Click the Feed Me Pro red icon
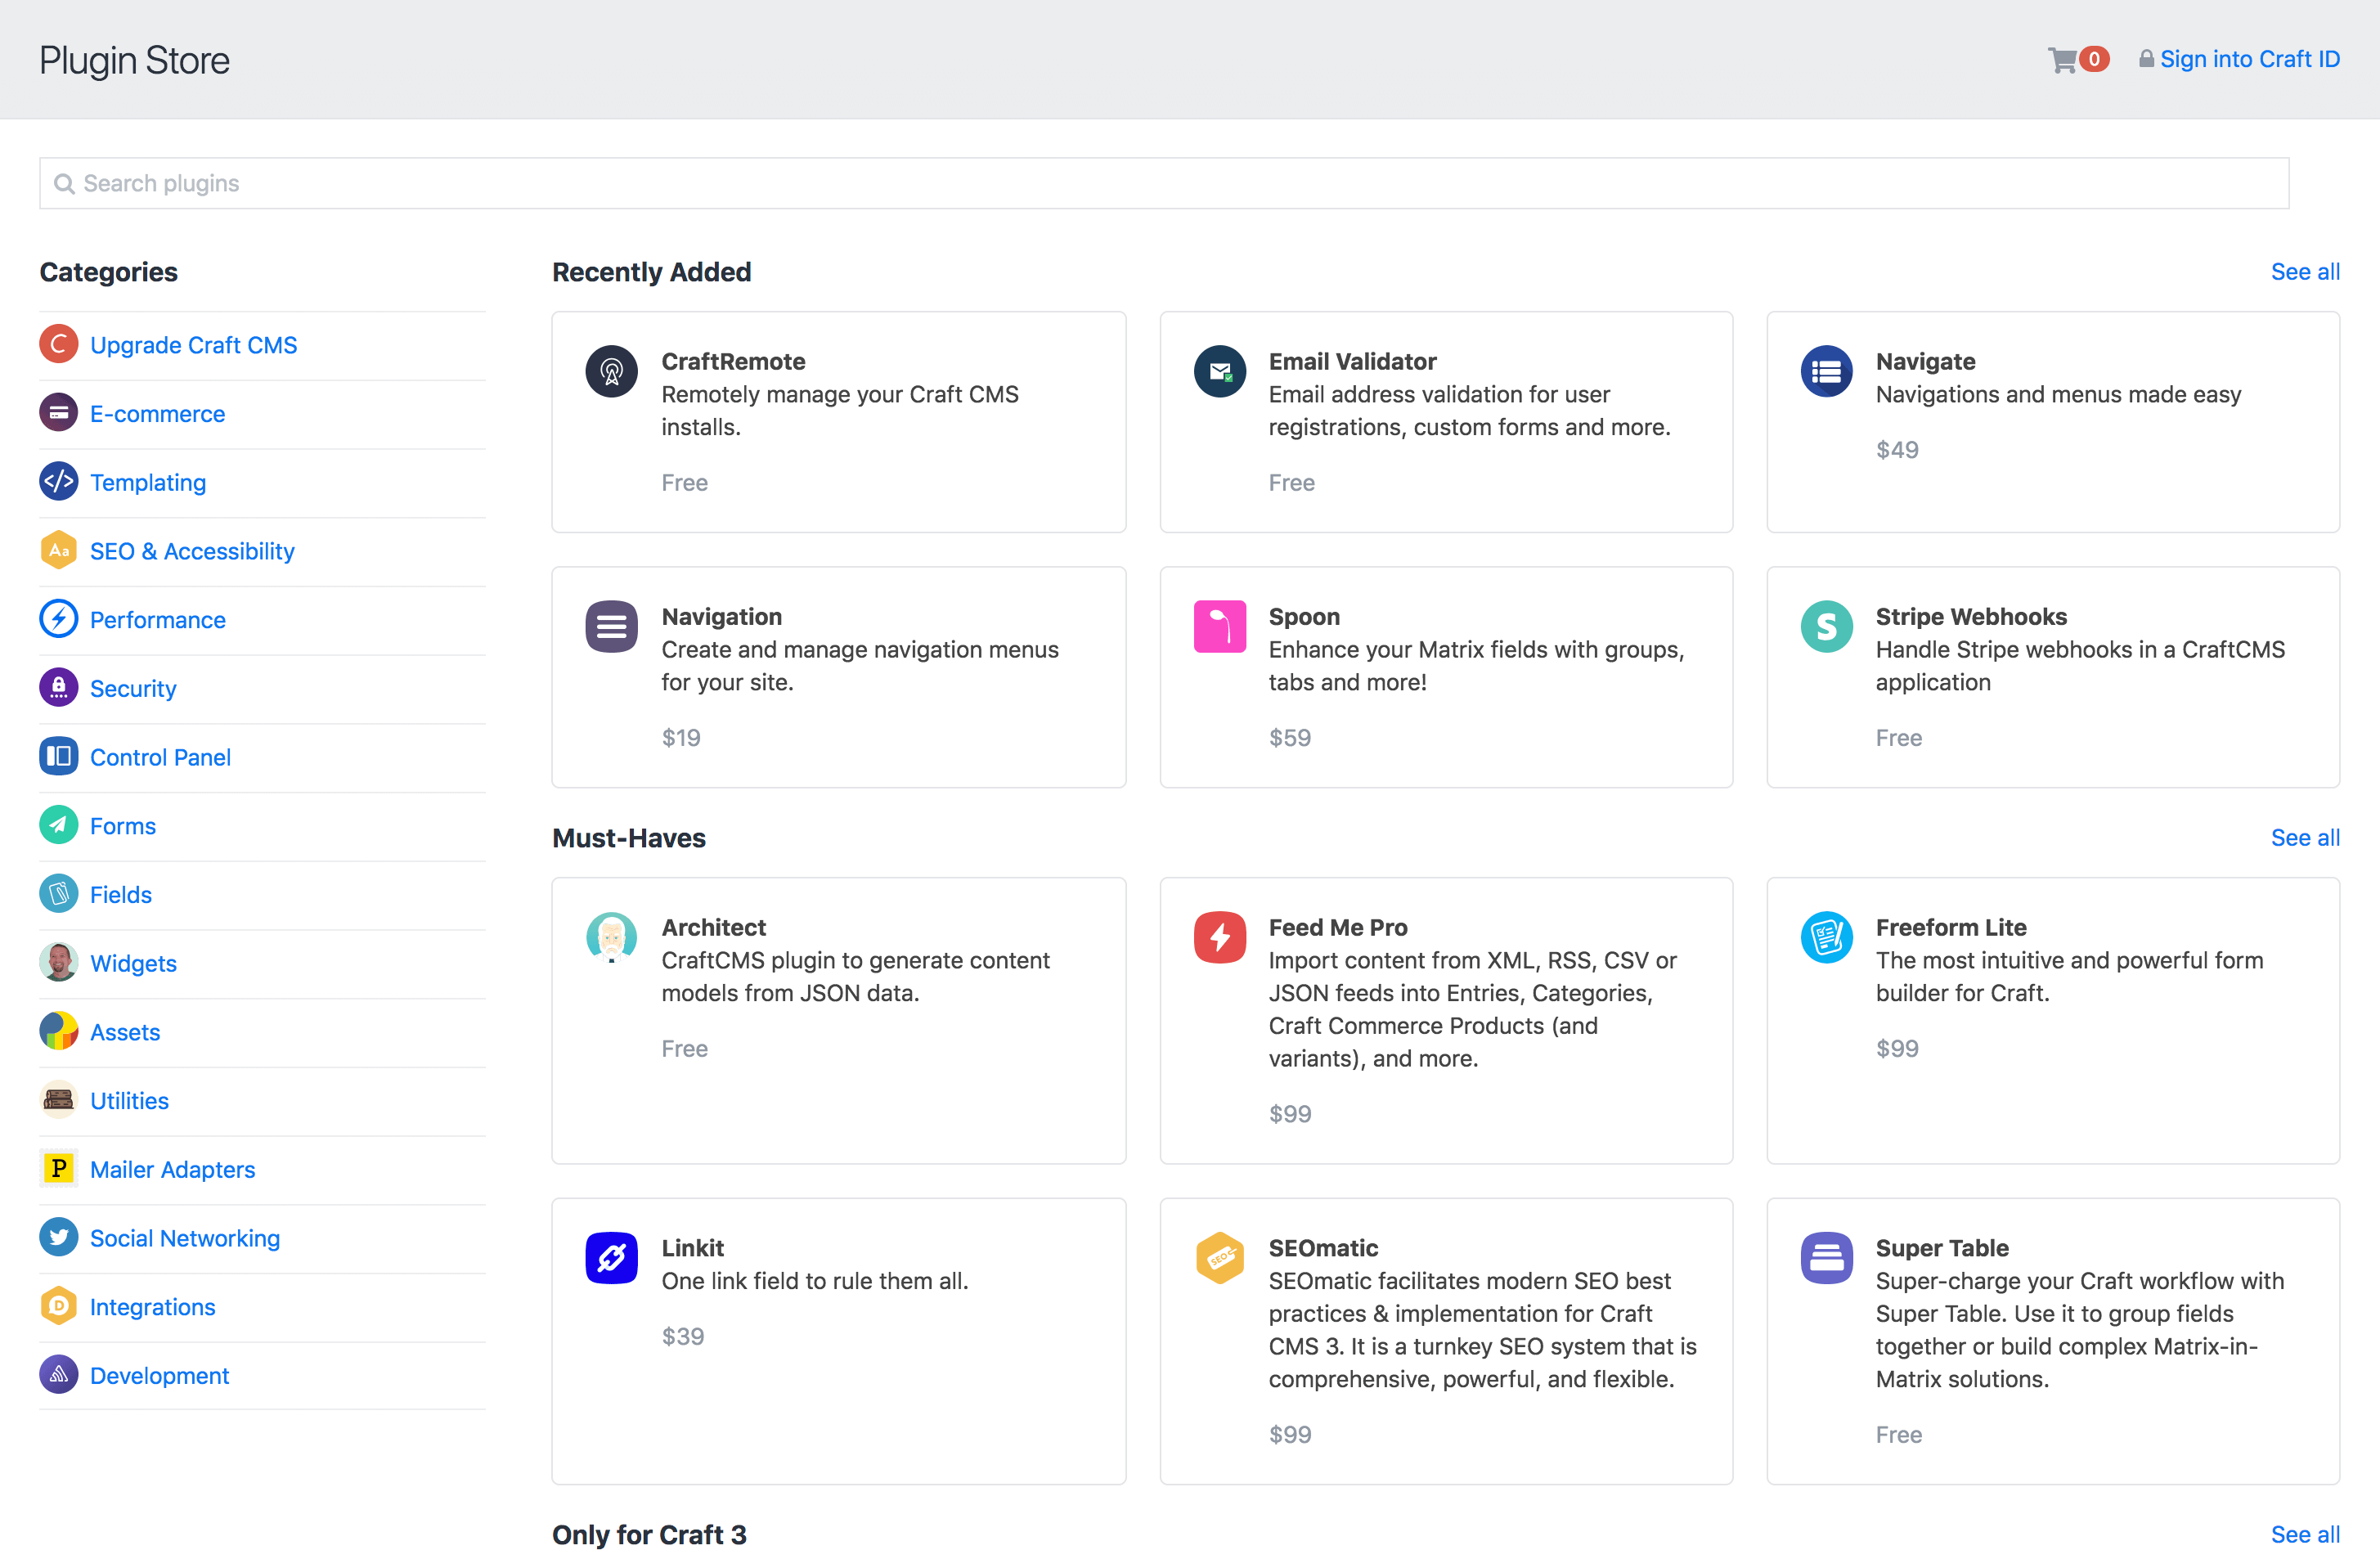 pyautogui.click(x=1220, y=938)
